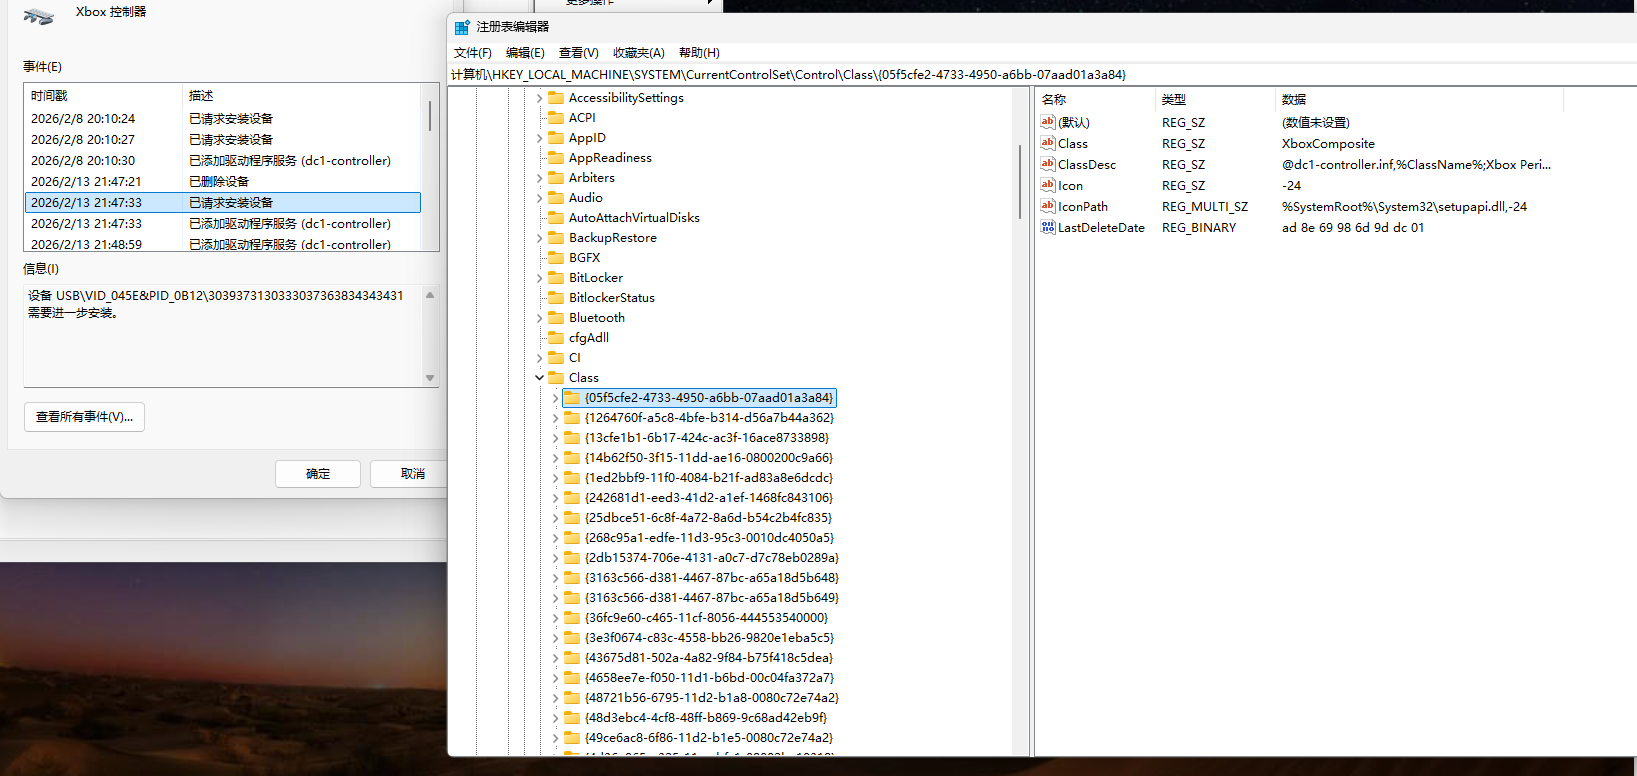Expand the BitLocker key
1637x776 pixels.
point(540,278)
